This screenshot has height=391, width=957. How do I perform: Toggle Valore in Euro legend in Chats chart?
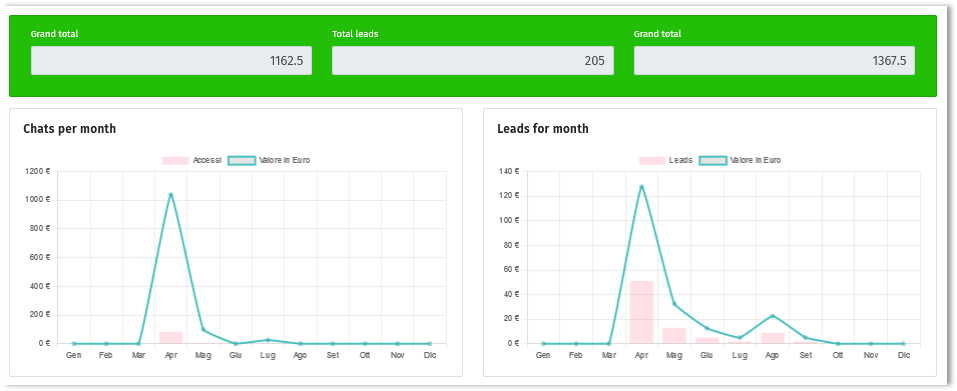pyautogui.click(x=269, y=160)
